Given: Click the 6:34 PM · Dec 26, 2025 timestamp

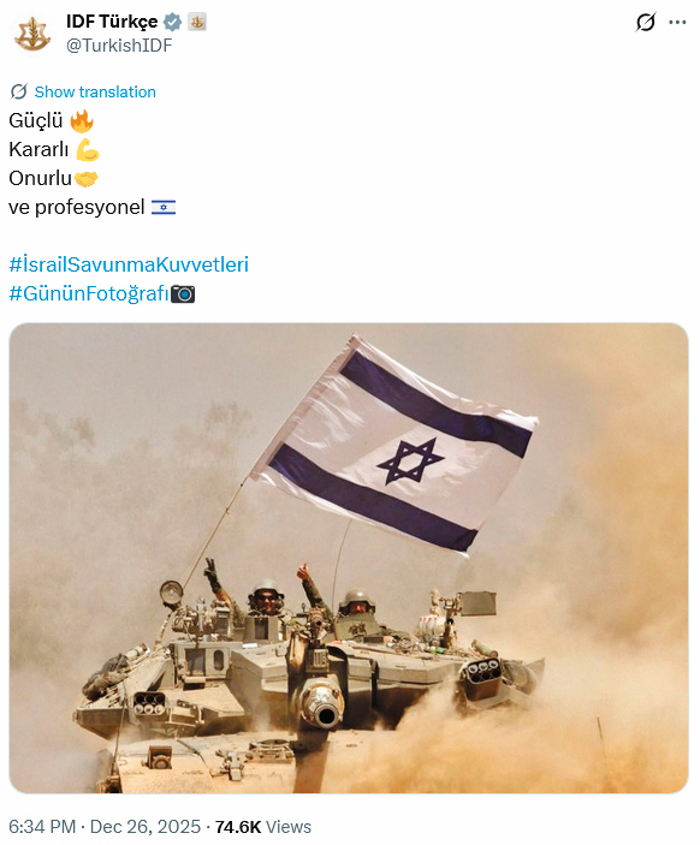Looking at the screenshot, I should (105, 827).
